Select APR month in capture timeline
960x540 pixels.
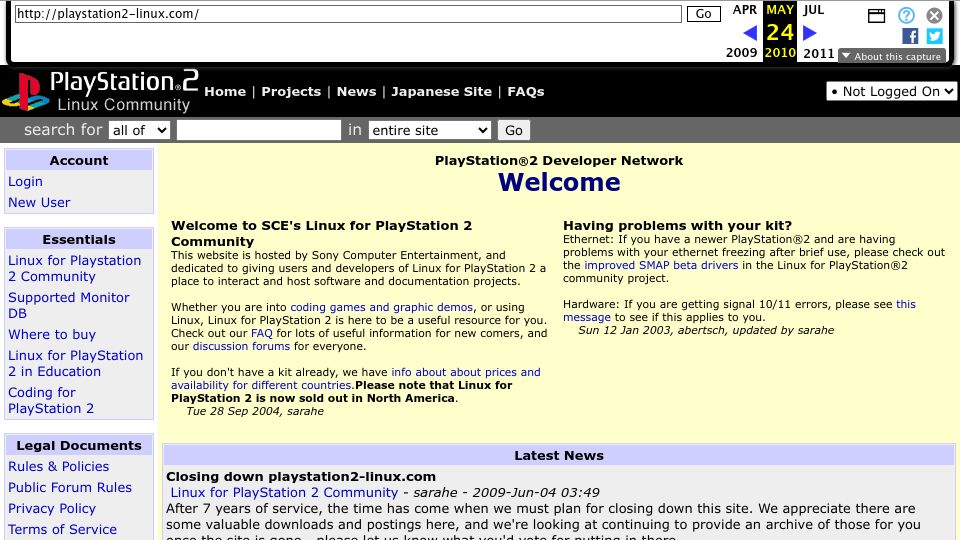(x=744, y=10)
